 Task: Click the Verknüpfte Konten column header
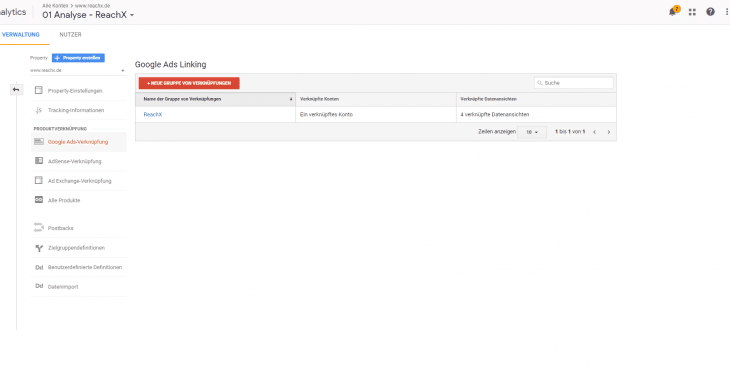tap(376, 99)
